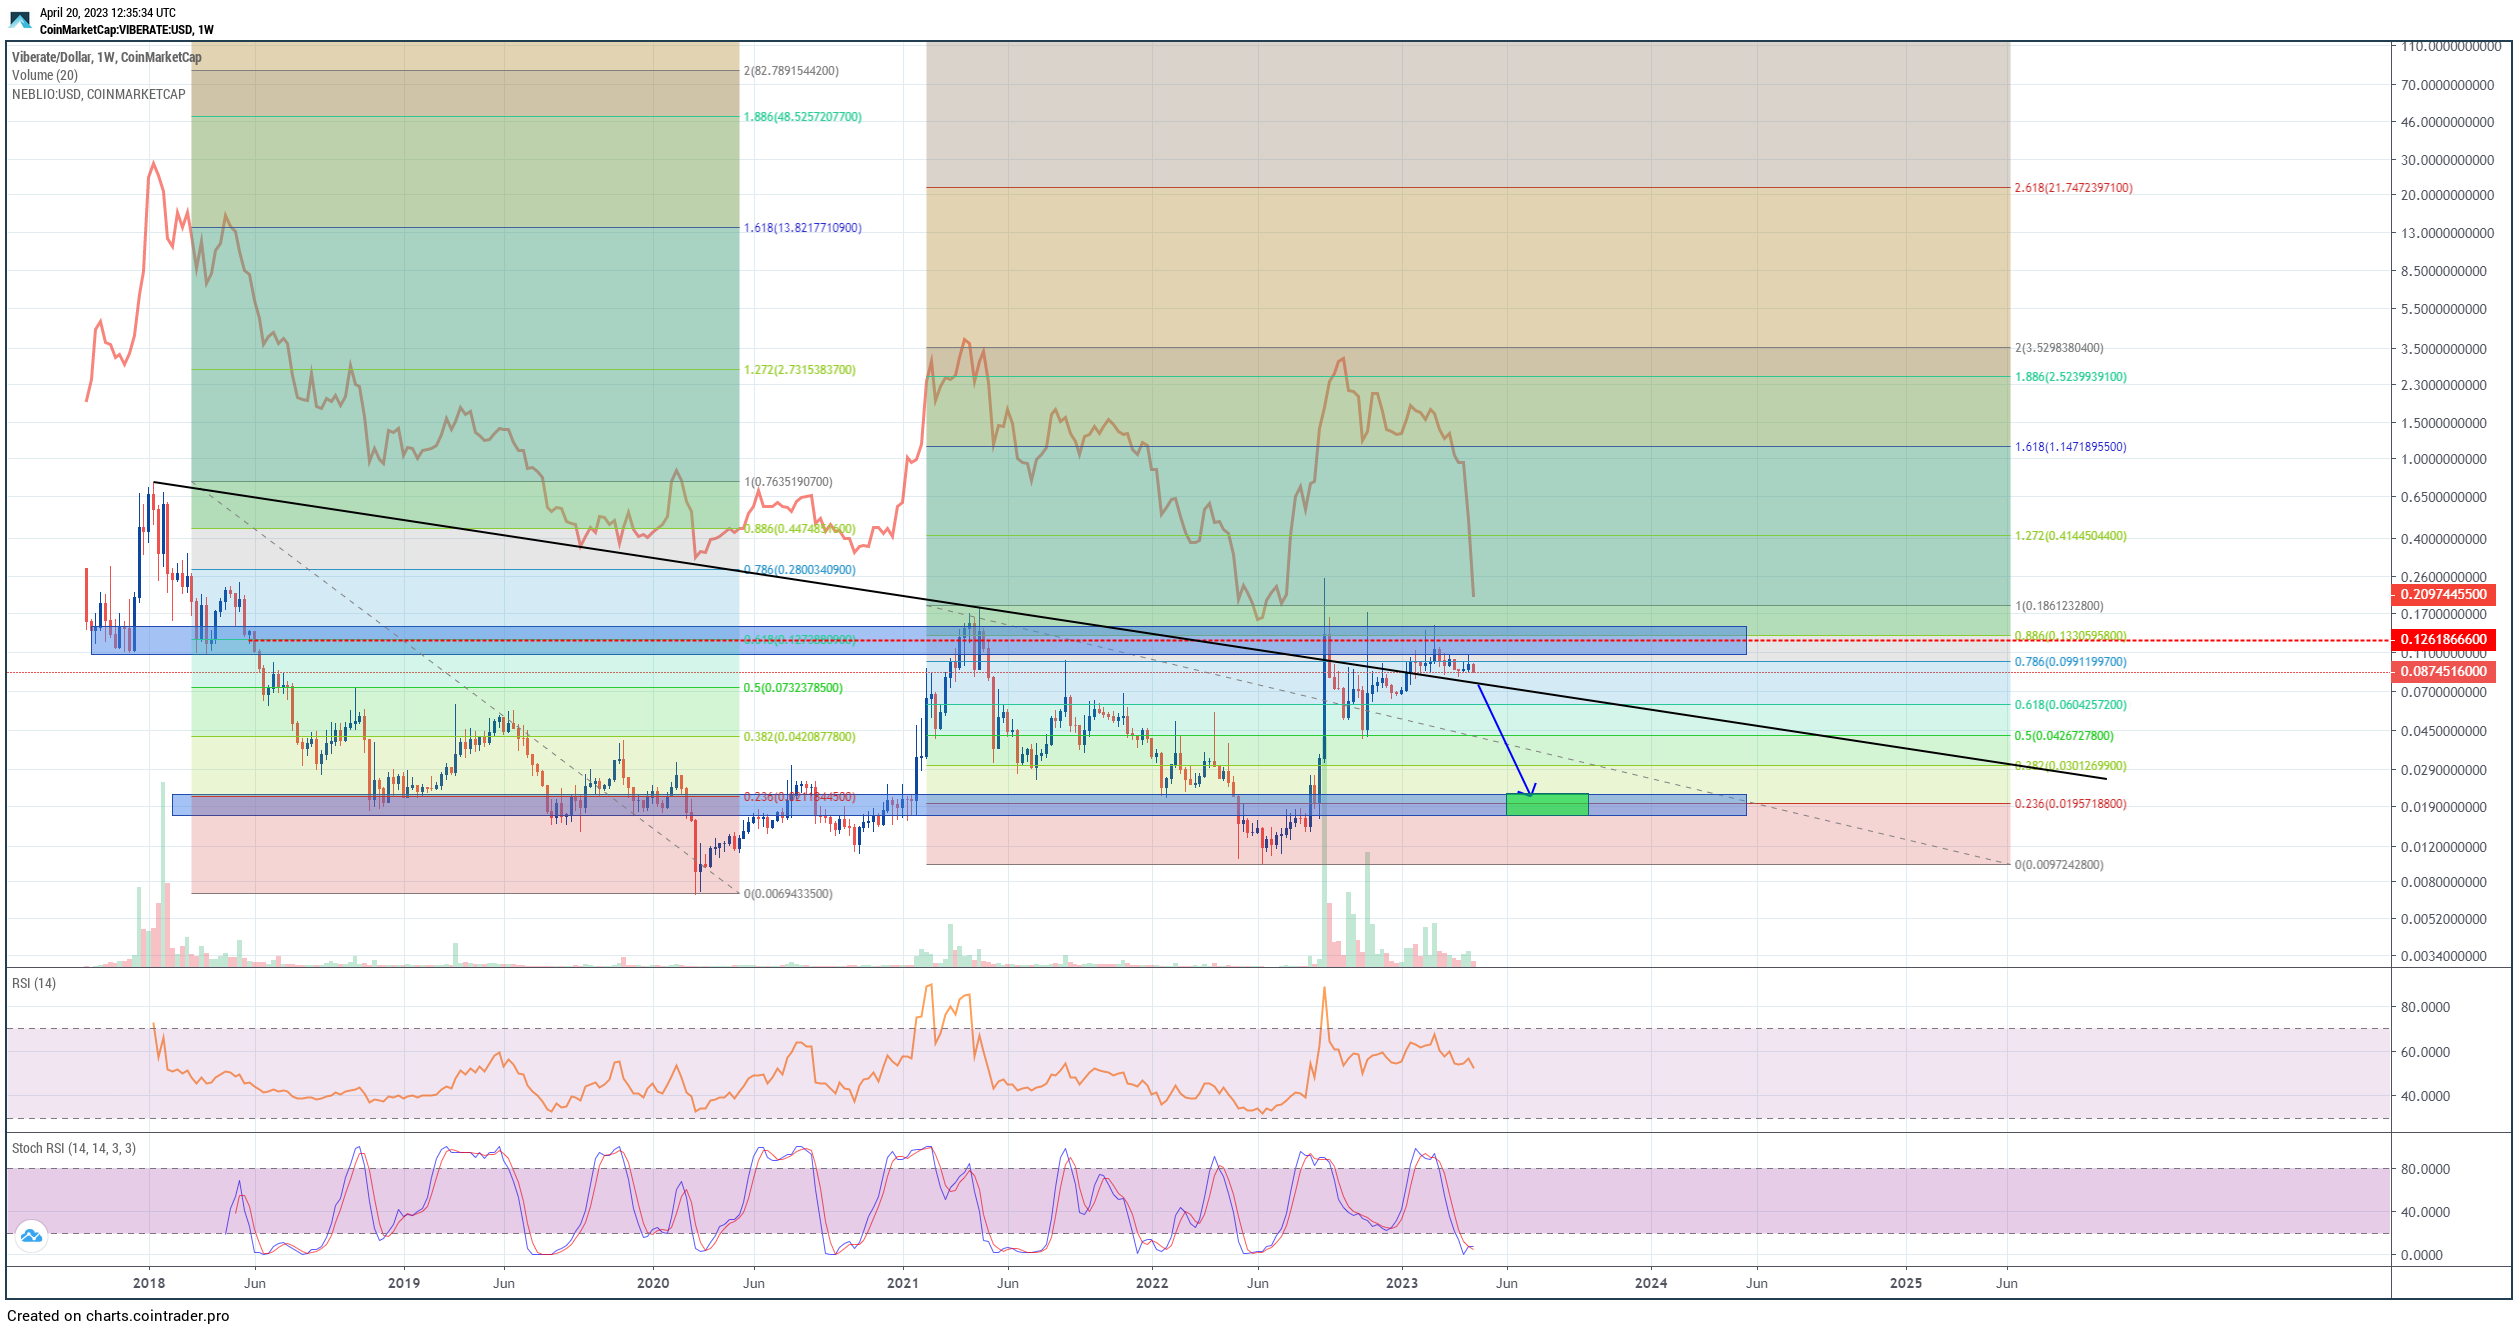Click the 0.618(0.0604257200) Fibonacci label
This screenshot has width=2518, height=1330.
coord(2070,705)
